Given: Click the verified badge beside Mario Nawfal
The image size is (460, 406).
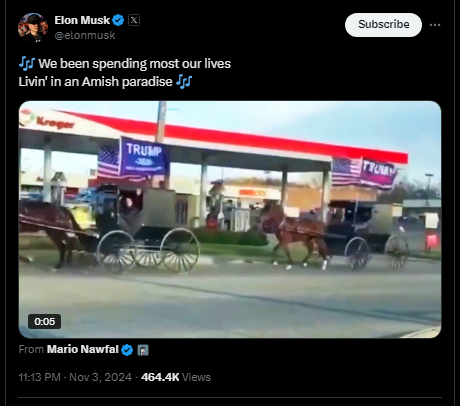Looking at the screenshot, I should (127, 350).
